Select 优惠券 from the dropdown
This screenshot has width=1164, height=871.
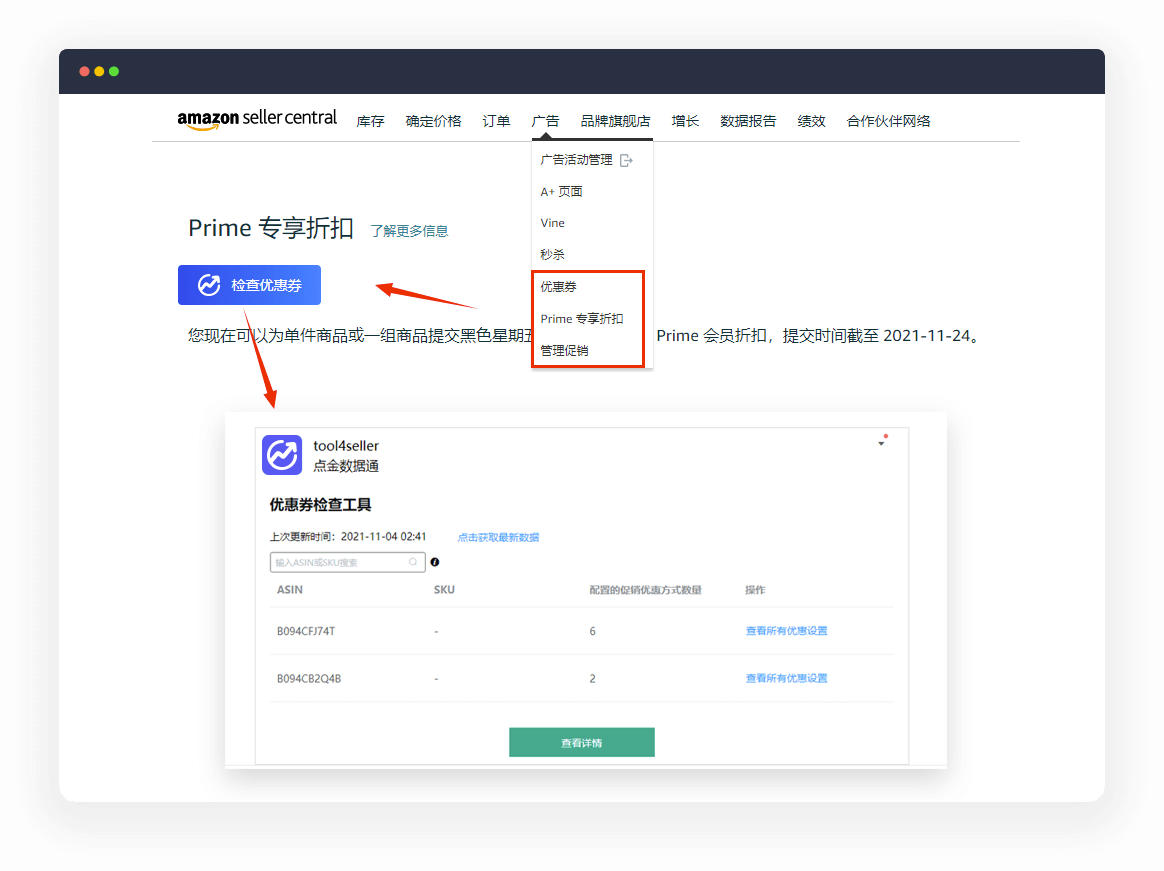click(558, 287)
